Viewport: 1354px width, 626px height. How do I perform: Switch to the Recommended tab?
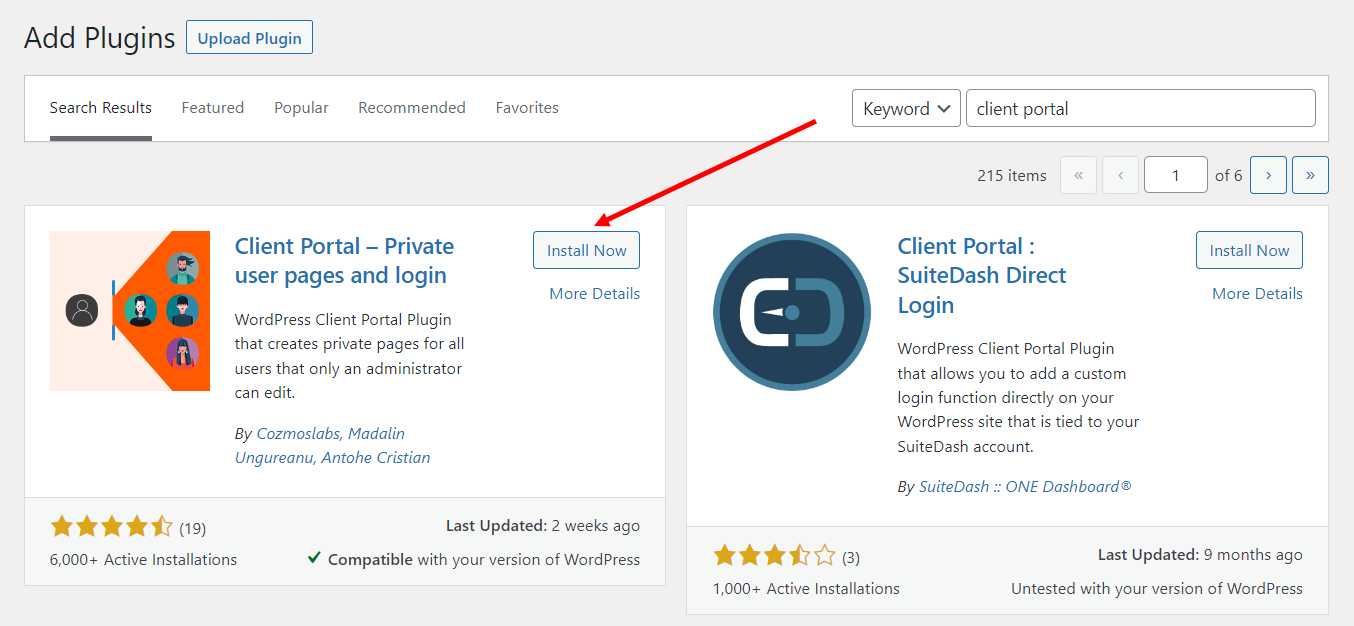click(x=412, y=108)
